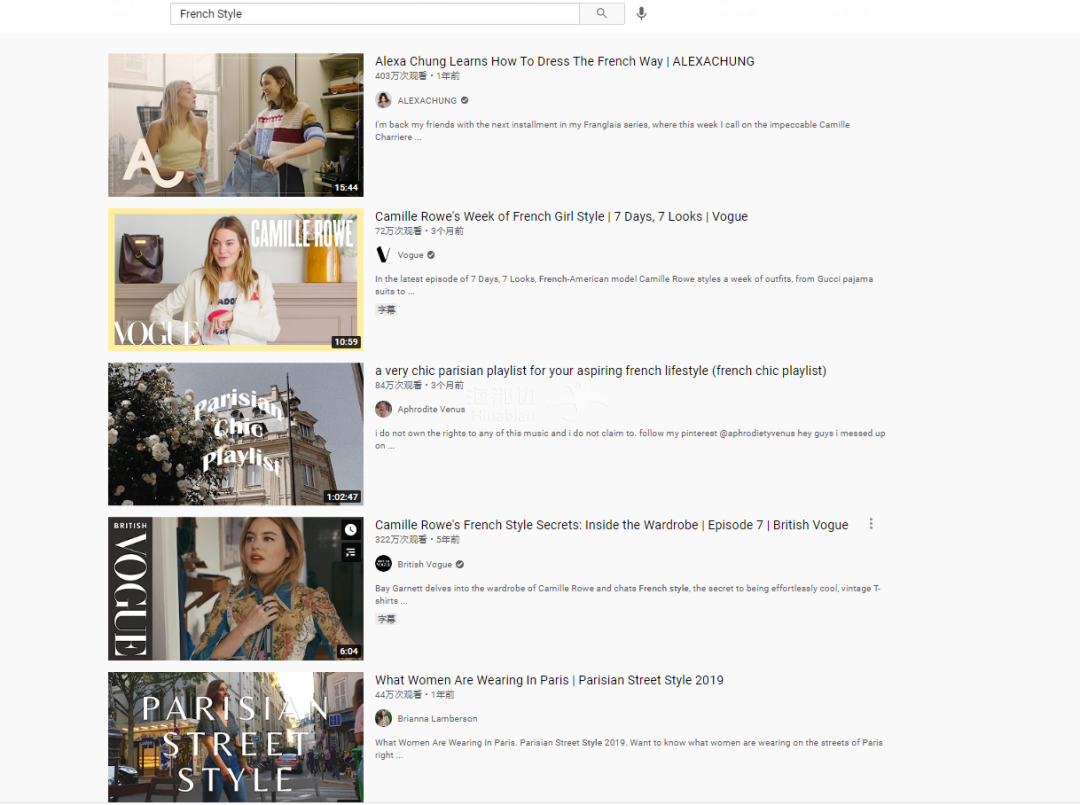1080x805 pixels.
Task: Click Aphrodite Venus channel avatar
Action: click(x=383, y=409)
